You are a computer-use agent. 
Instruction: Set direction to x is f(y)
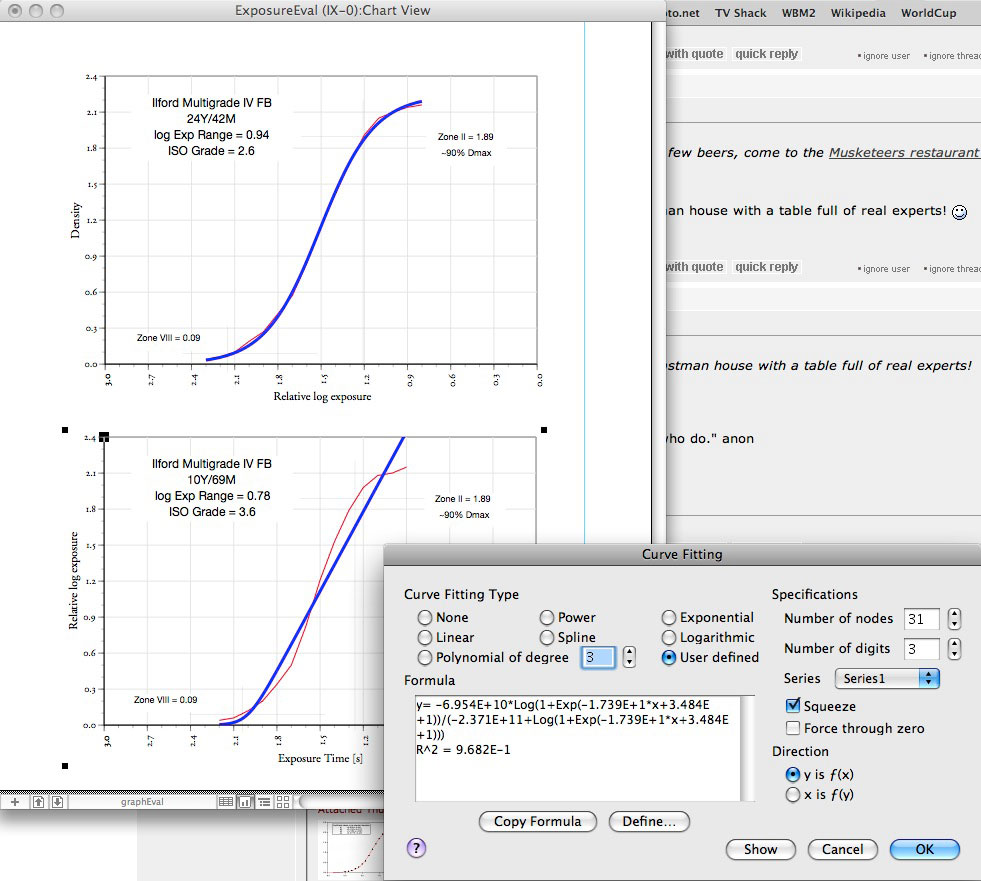pos(793,795)
